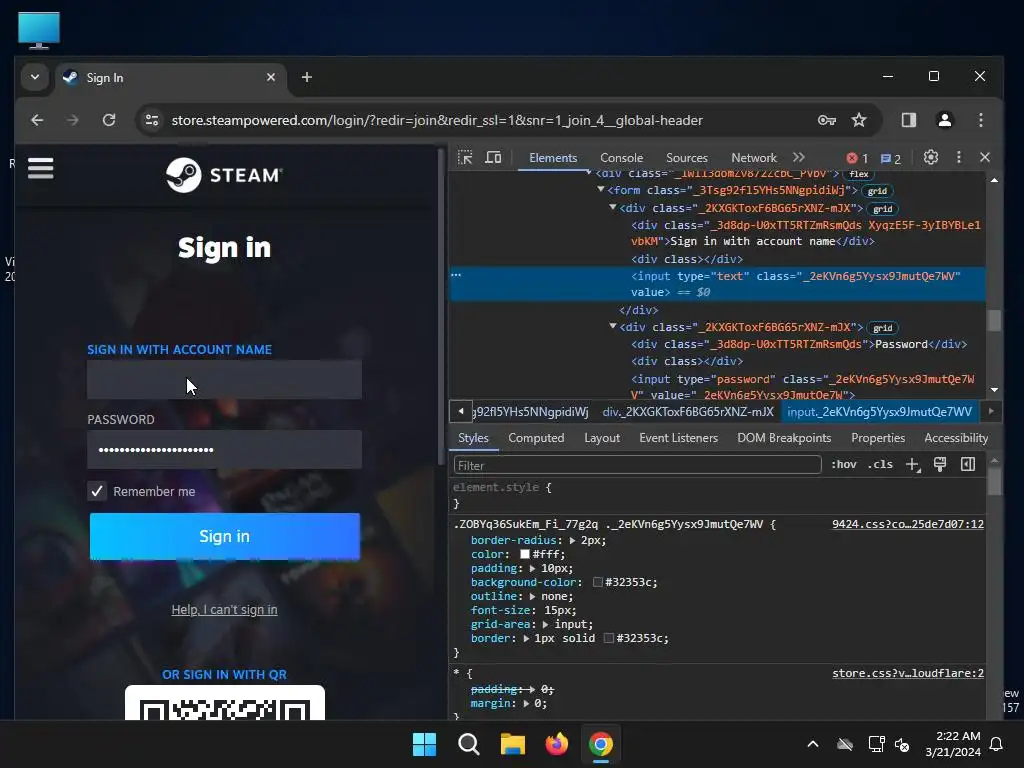Close the Sign In tab
The width and height of the screenshot is (1024, 768).
tap(271, 77)
